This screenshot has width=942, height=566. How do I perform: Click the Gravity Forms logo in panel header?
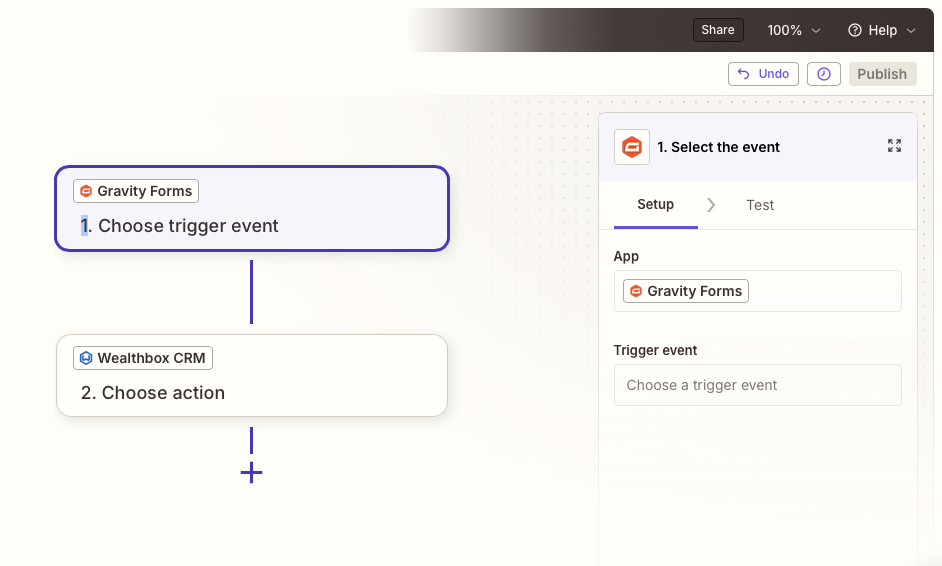[631, 147]
